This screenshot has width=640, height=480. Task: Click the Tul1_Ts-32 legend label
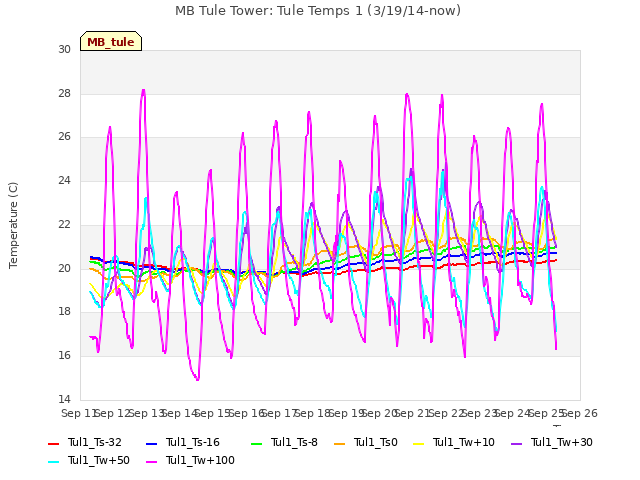click(x=95, y=442)
